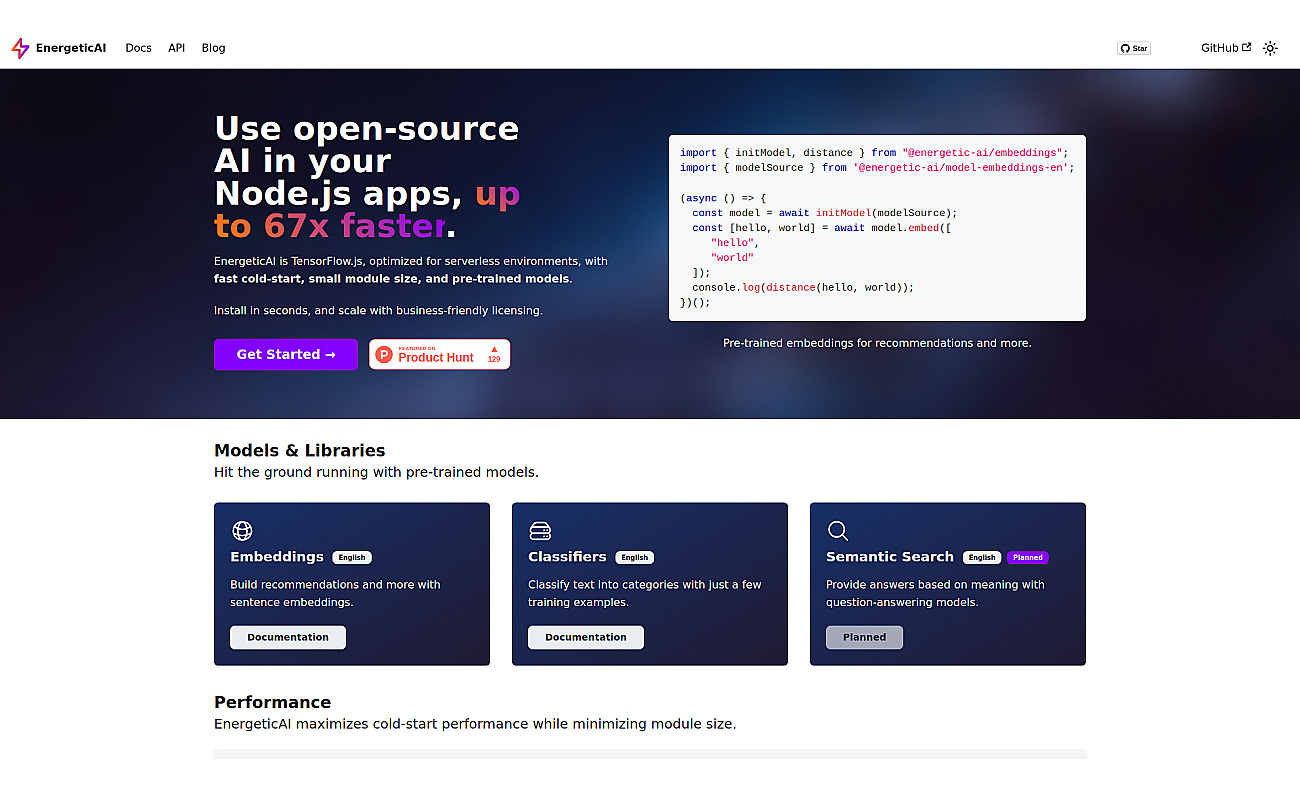Open the Product Hunt featured badge

point(440,354)
